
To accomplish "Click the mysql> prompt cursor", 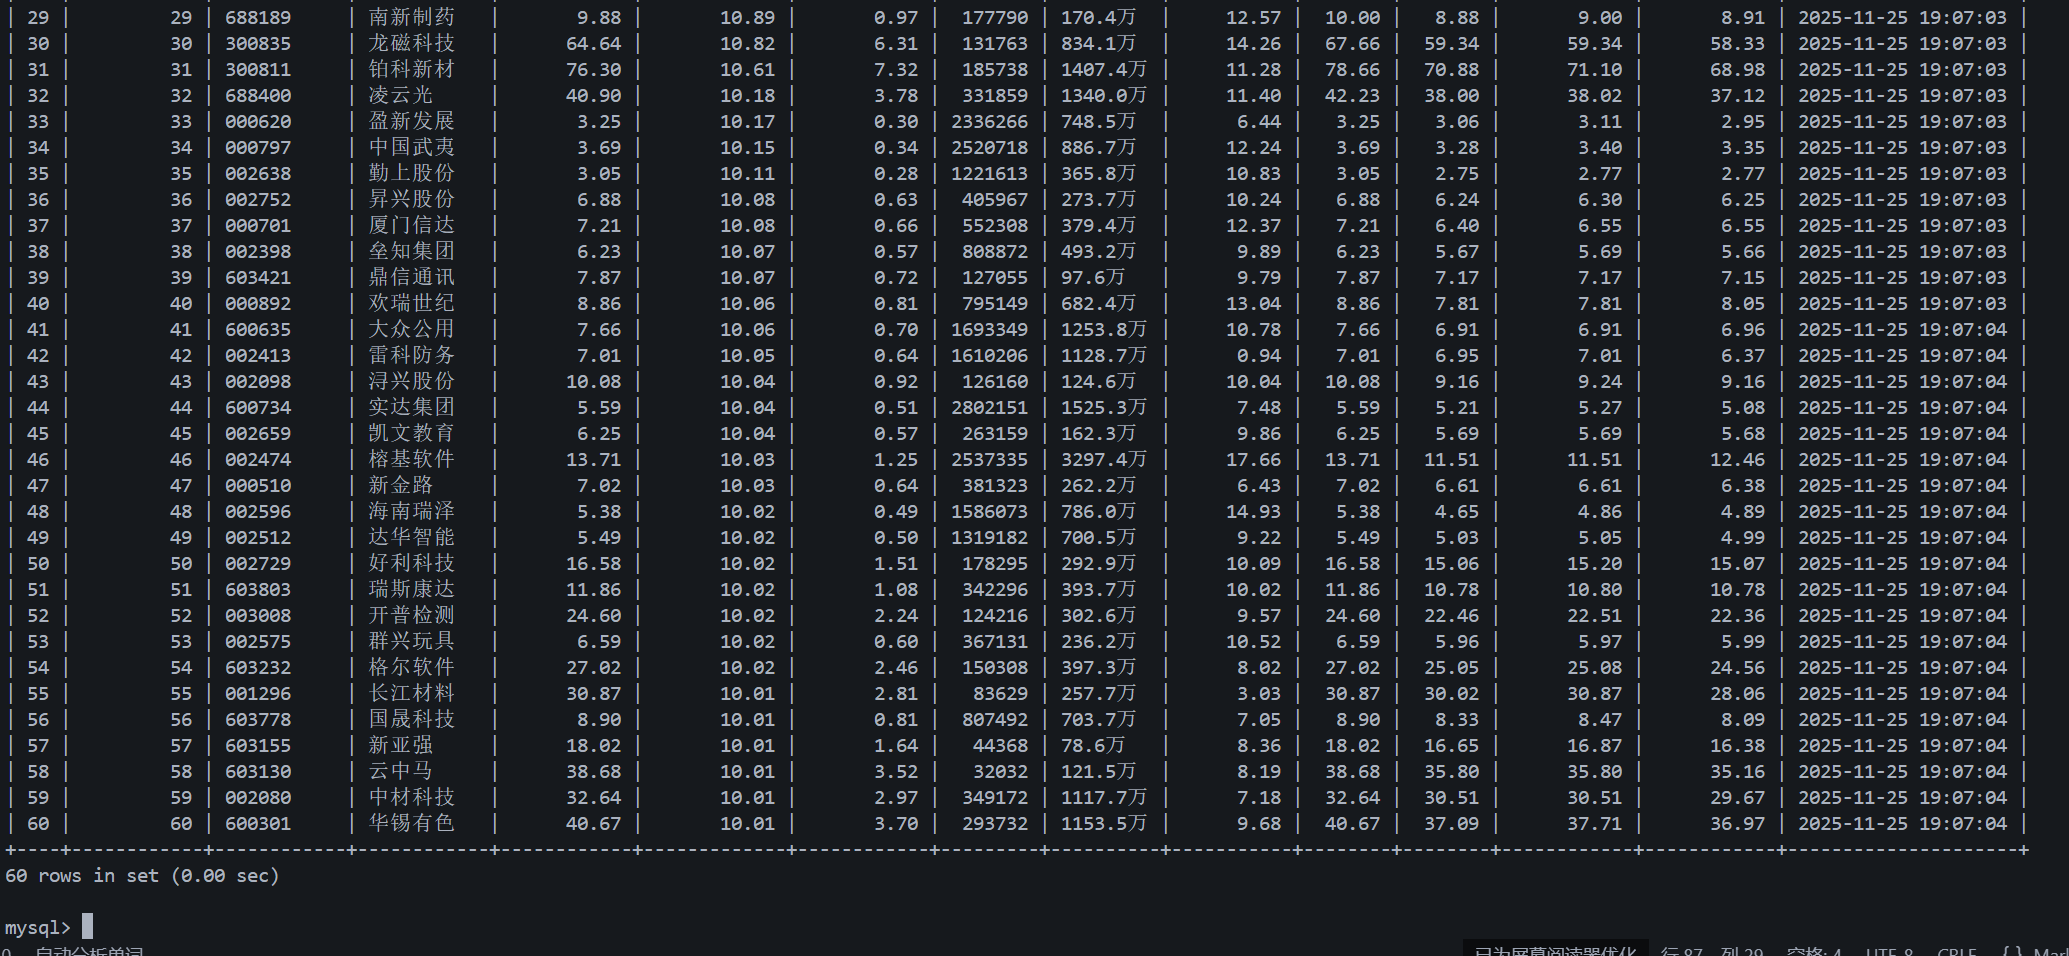I will tap(87, 926).
